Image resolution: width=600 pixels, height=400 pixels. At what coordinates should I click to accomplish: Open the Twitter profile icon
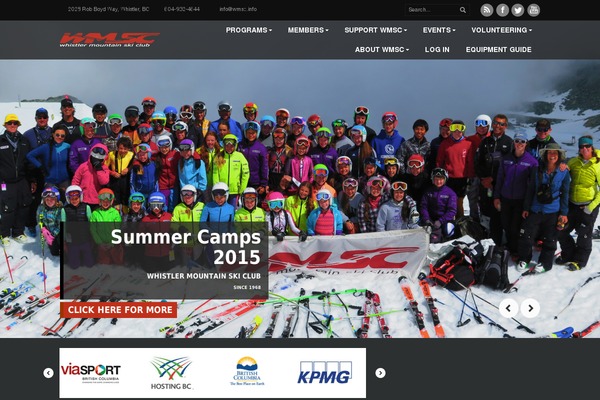(x=518, y=10)
